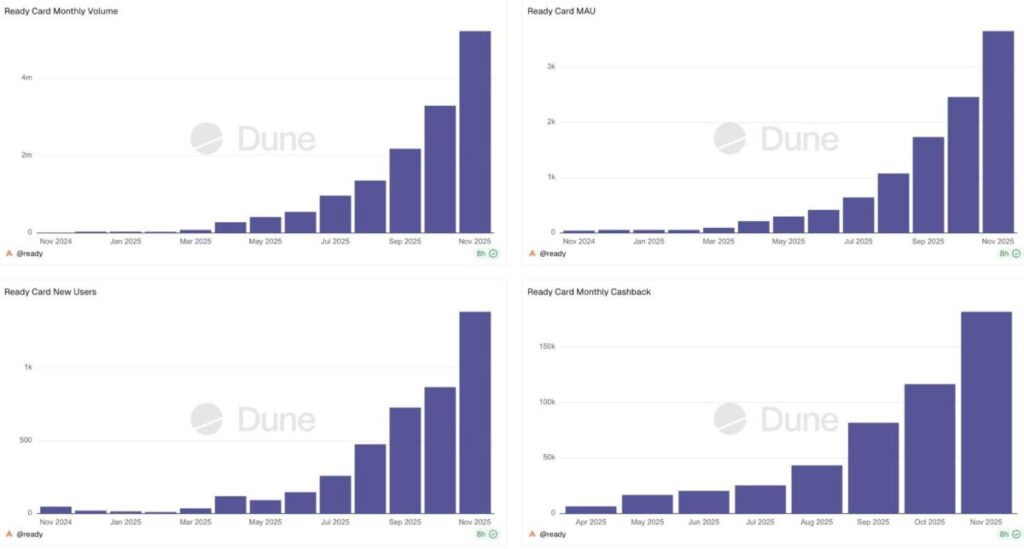The width and height of the screenshot is (1024, 549).
Task: Select the Ready Card New Users title
Action: pos(50,292)
